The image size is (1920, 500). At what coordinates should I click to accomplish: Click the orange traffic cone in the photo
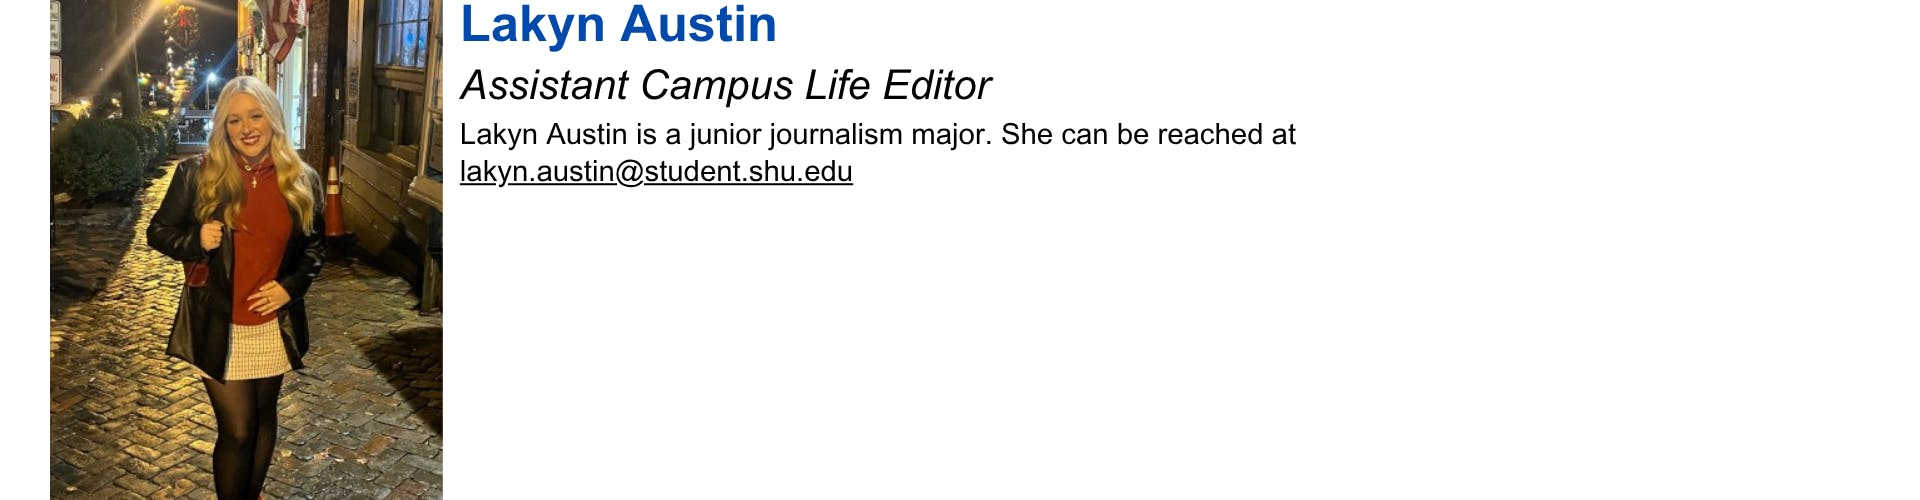[x=333, y=200]
